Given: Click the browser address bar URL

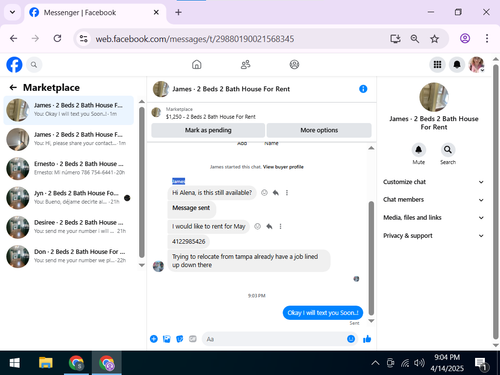Looking at the screenshot, I should [x=195, y=39].
